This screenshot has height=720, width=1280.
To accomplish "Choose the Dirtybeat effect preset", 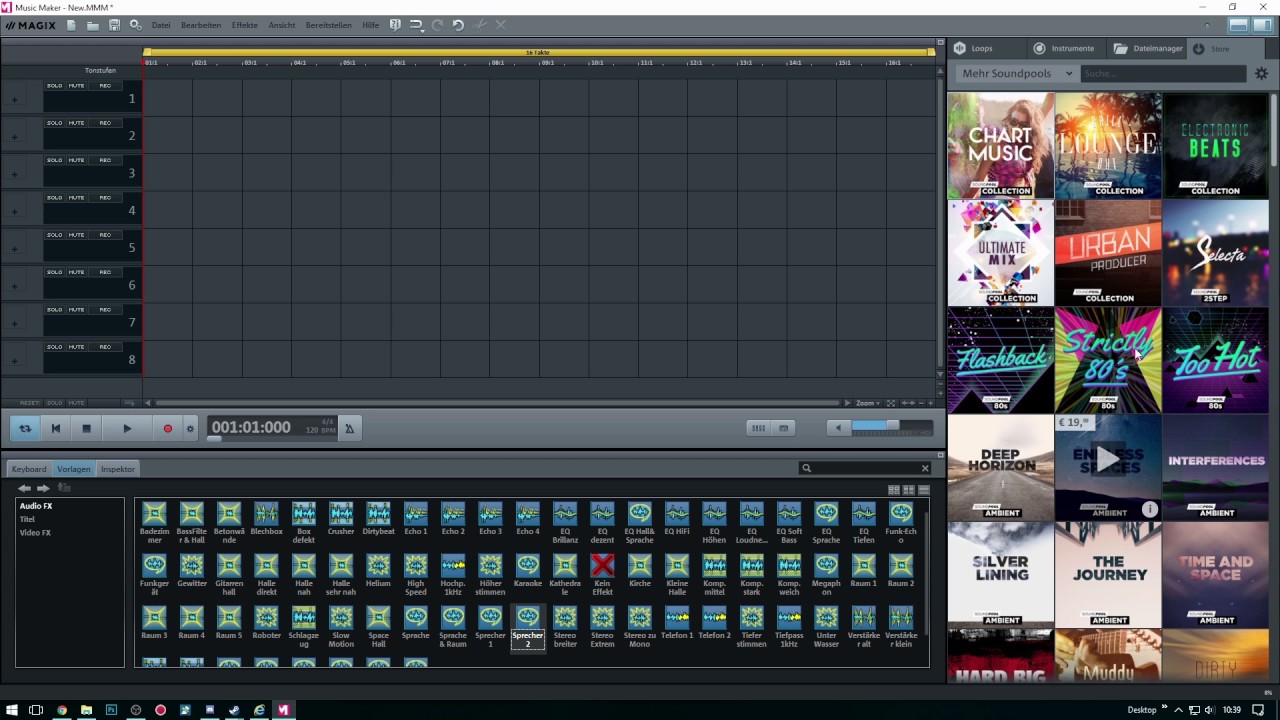I will 378,519.
